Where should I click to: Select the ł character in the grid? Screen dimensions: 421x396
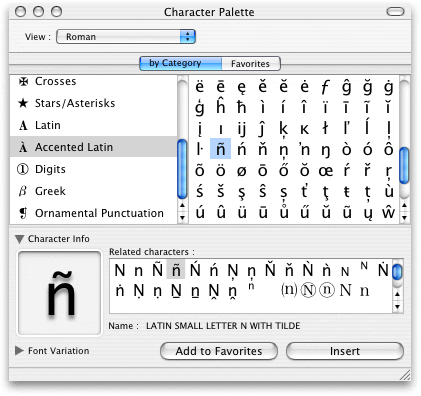pos(326,128)
